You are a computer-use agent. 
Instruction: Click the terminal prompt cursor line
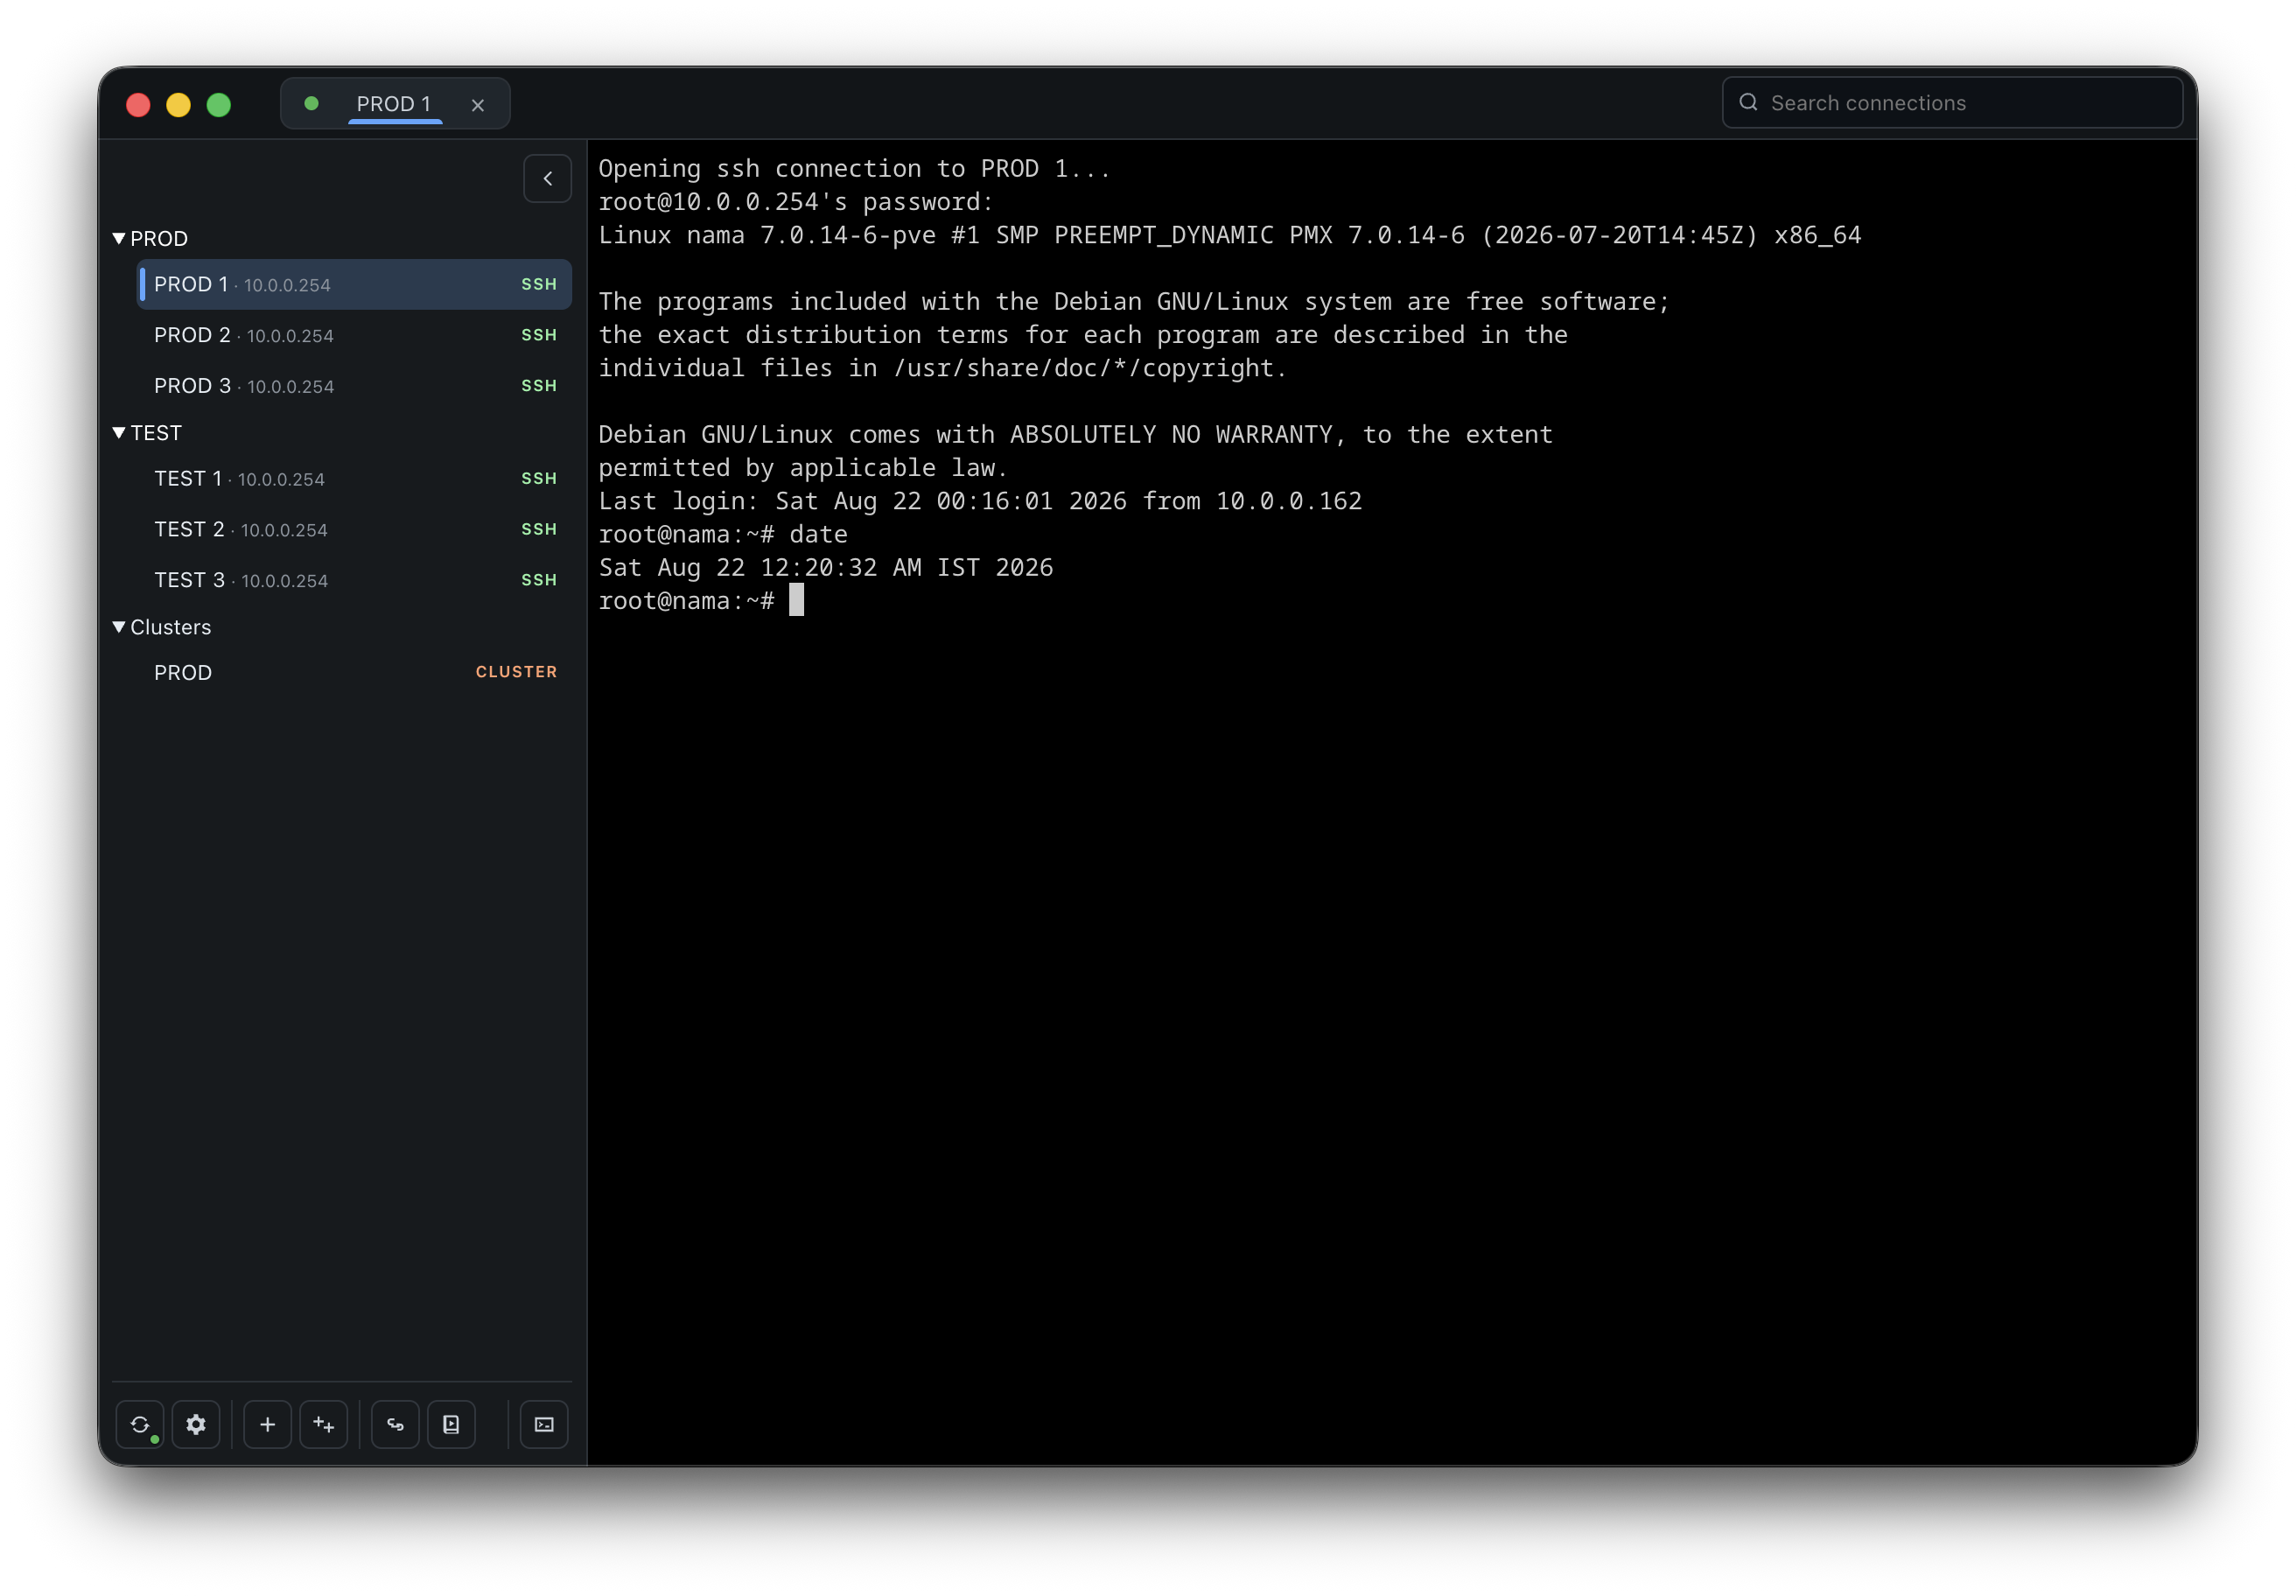click(x=701, y=601)
